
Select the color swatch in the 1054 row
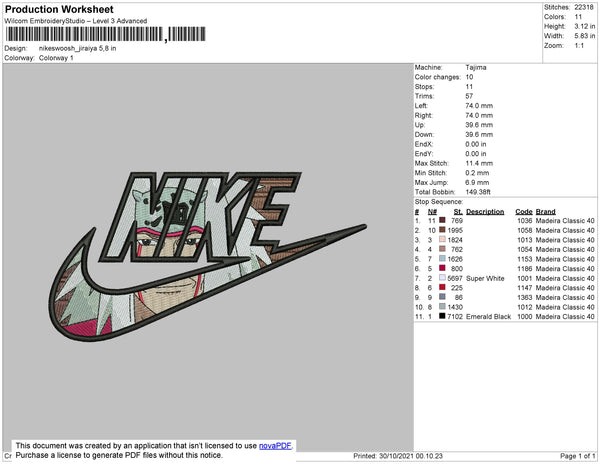pos(442,249)
